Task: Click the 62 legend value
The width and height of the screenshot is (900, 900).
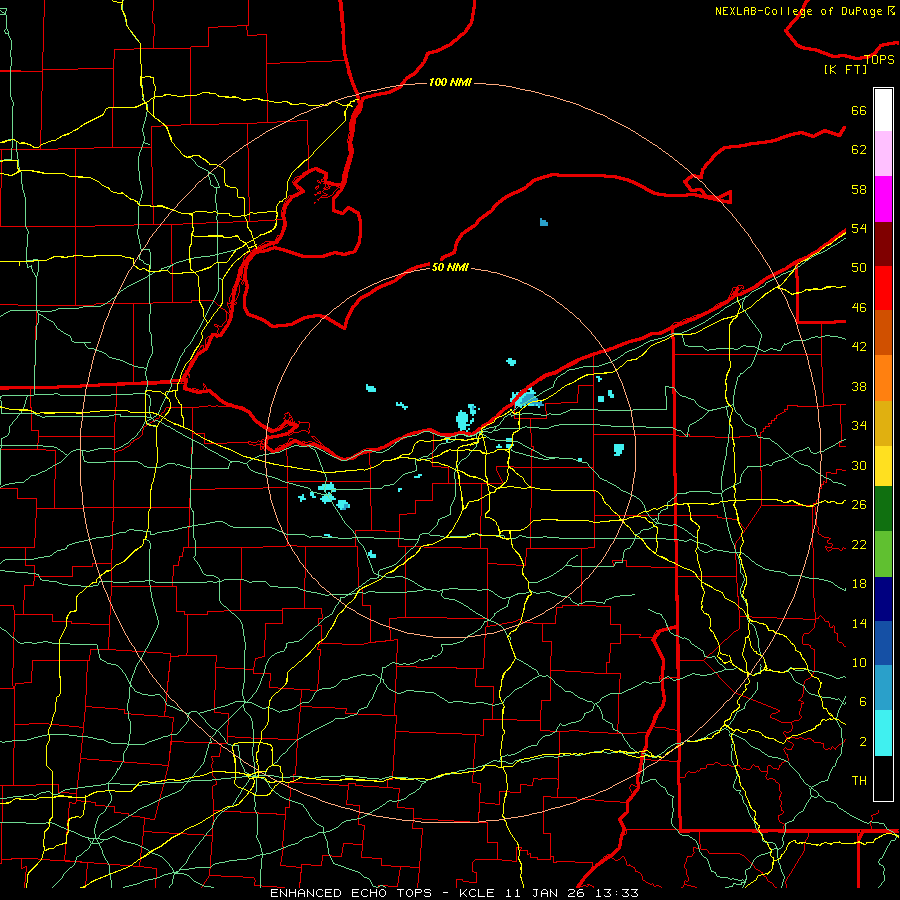Action: (x=859, y=150)
